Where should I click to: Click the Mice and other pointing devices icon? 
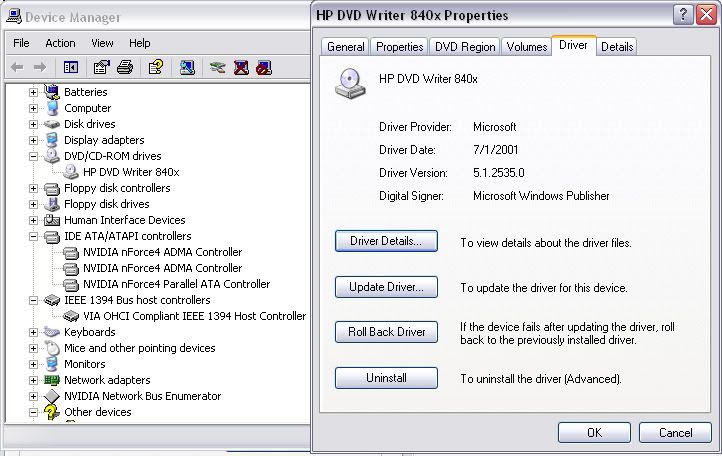(52, 348)
